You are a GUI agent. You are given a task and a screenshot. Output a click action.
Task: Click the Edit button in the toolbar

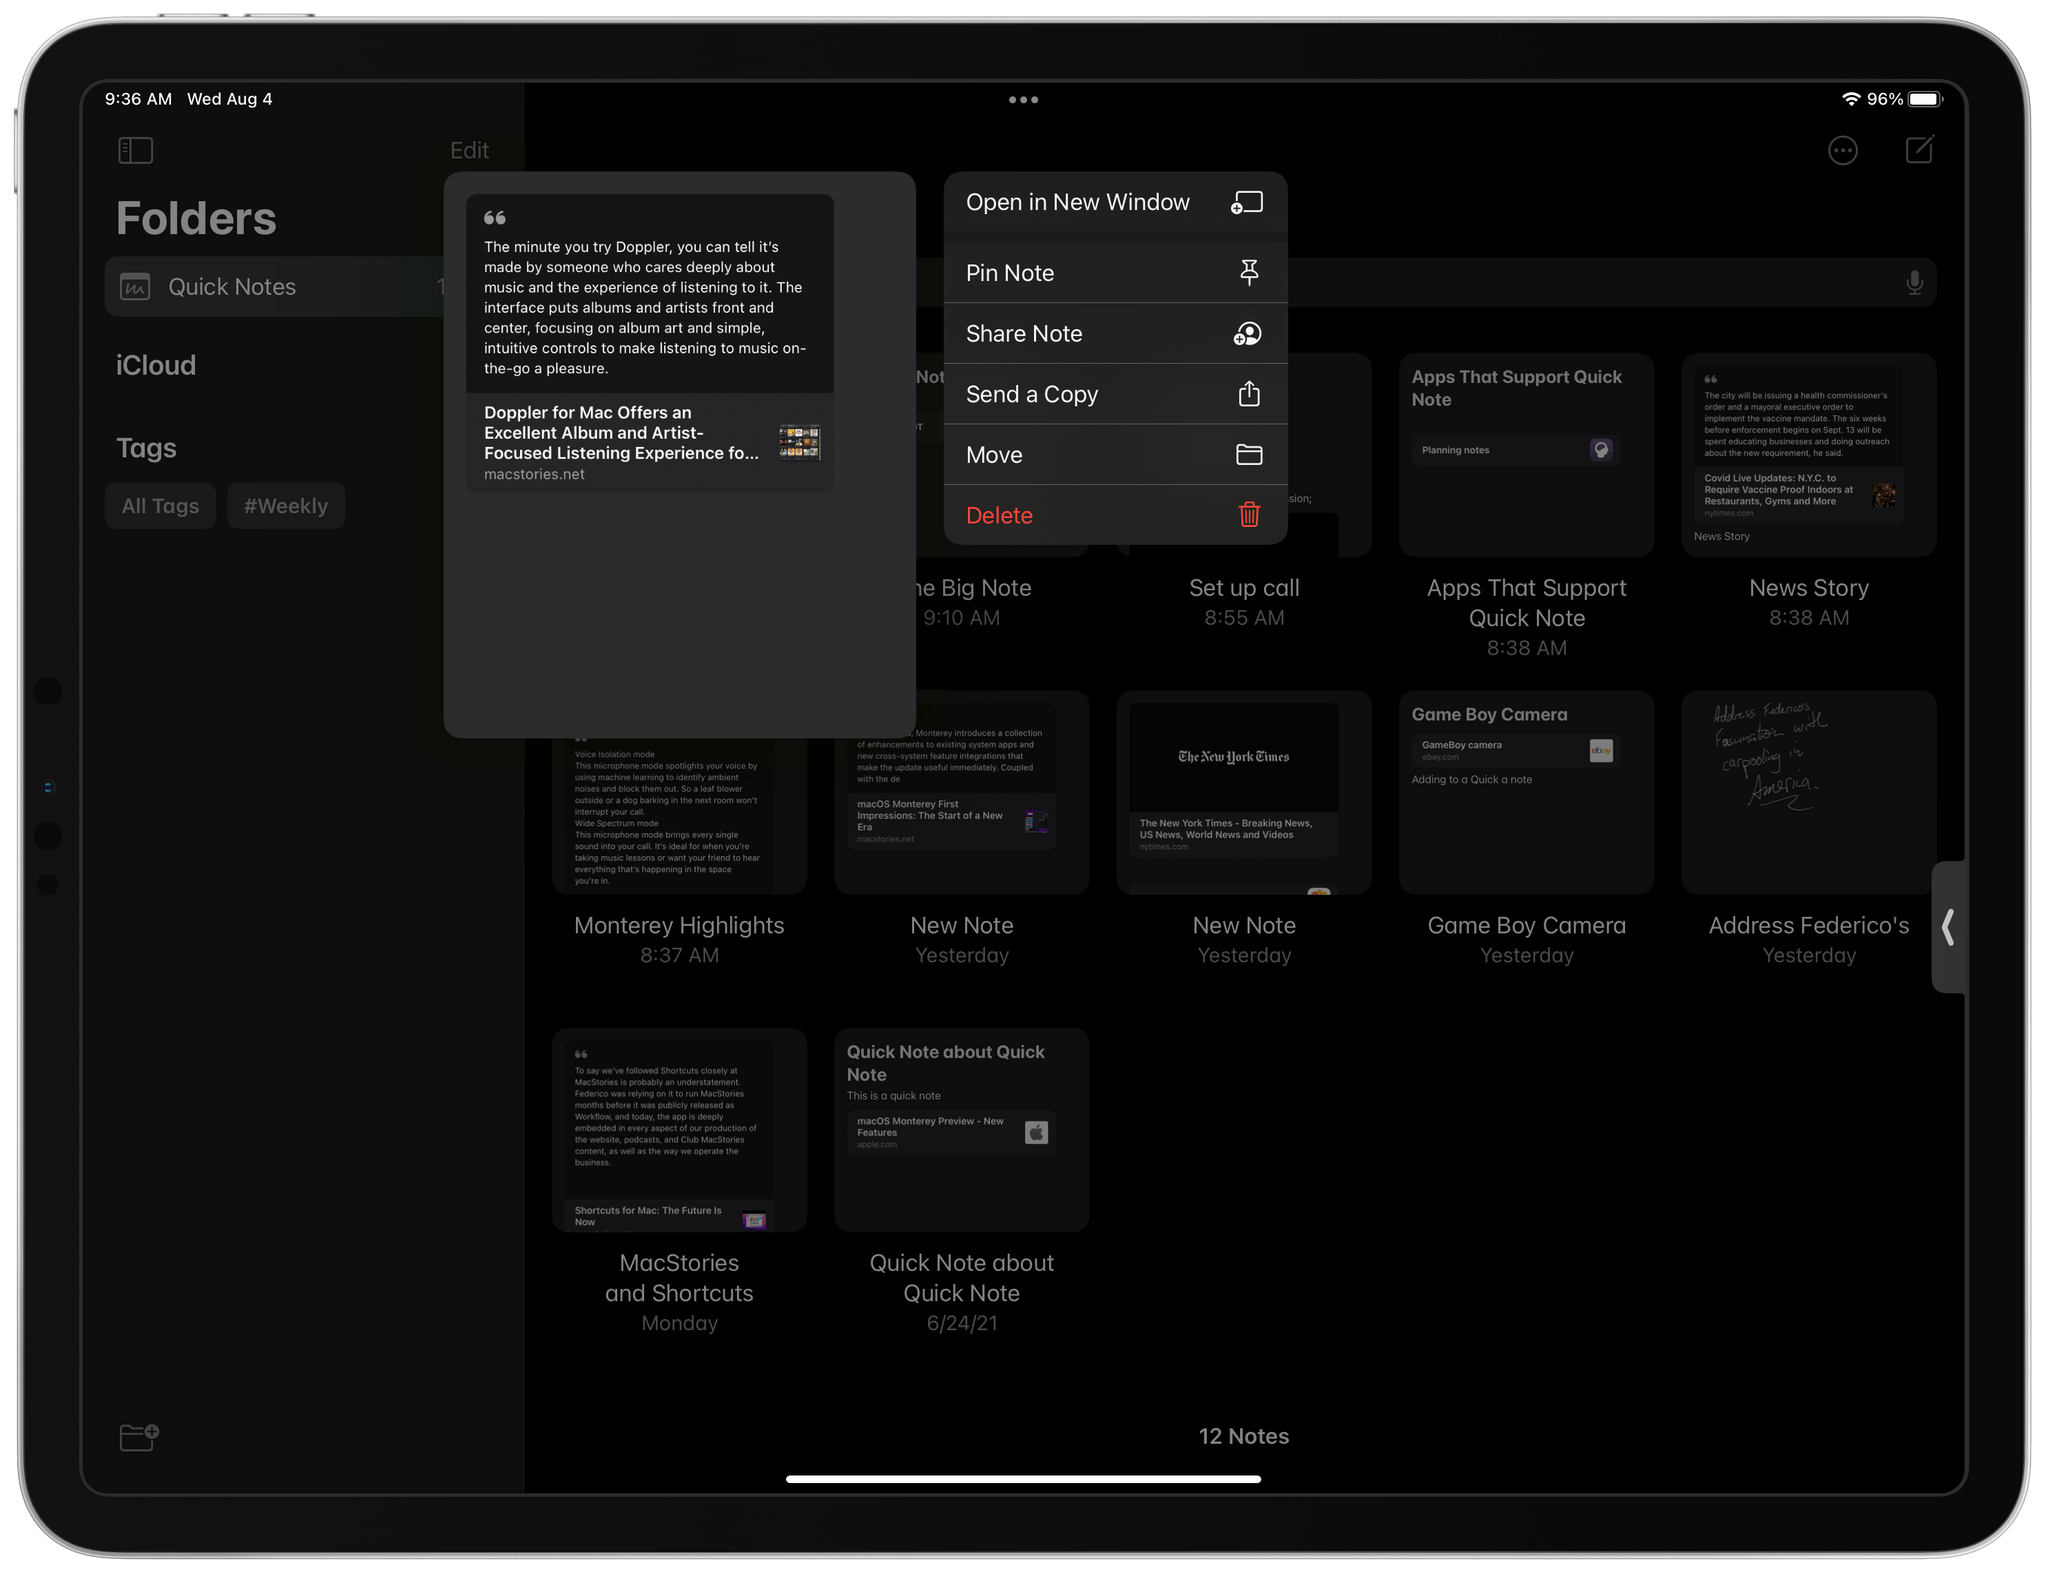pyautogui.click(x=470, y=149)
